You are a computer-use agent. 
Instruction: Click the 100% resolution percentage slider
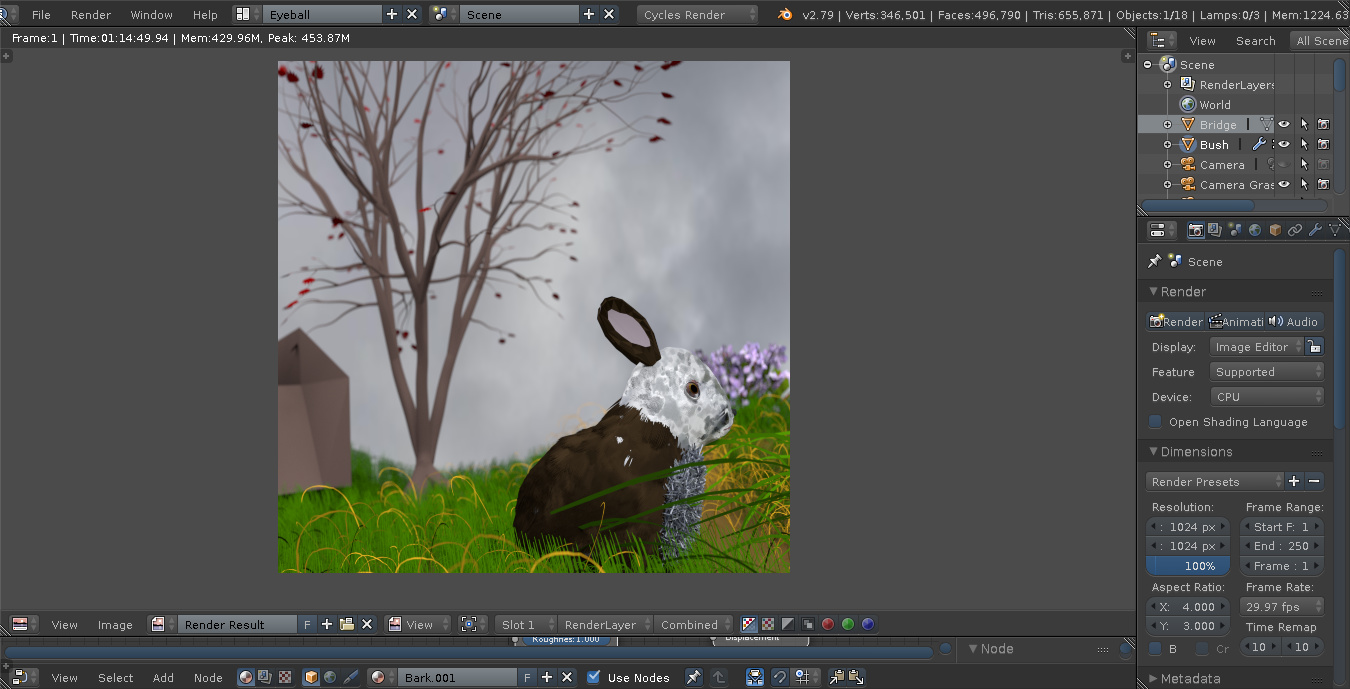click(1187, 566)
